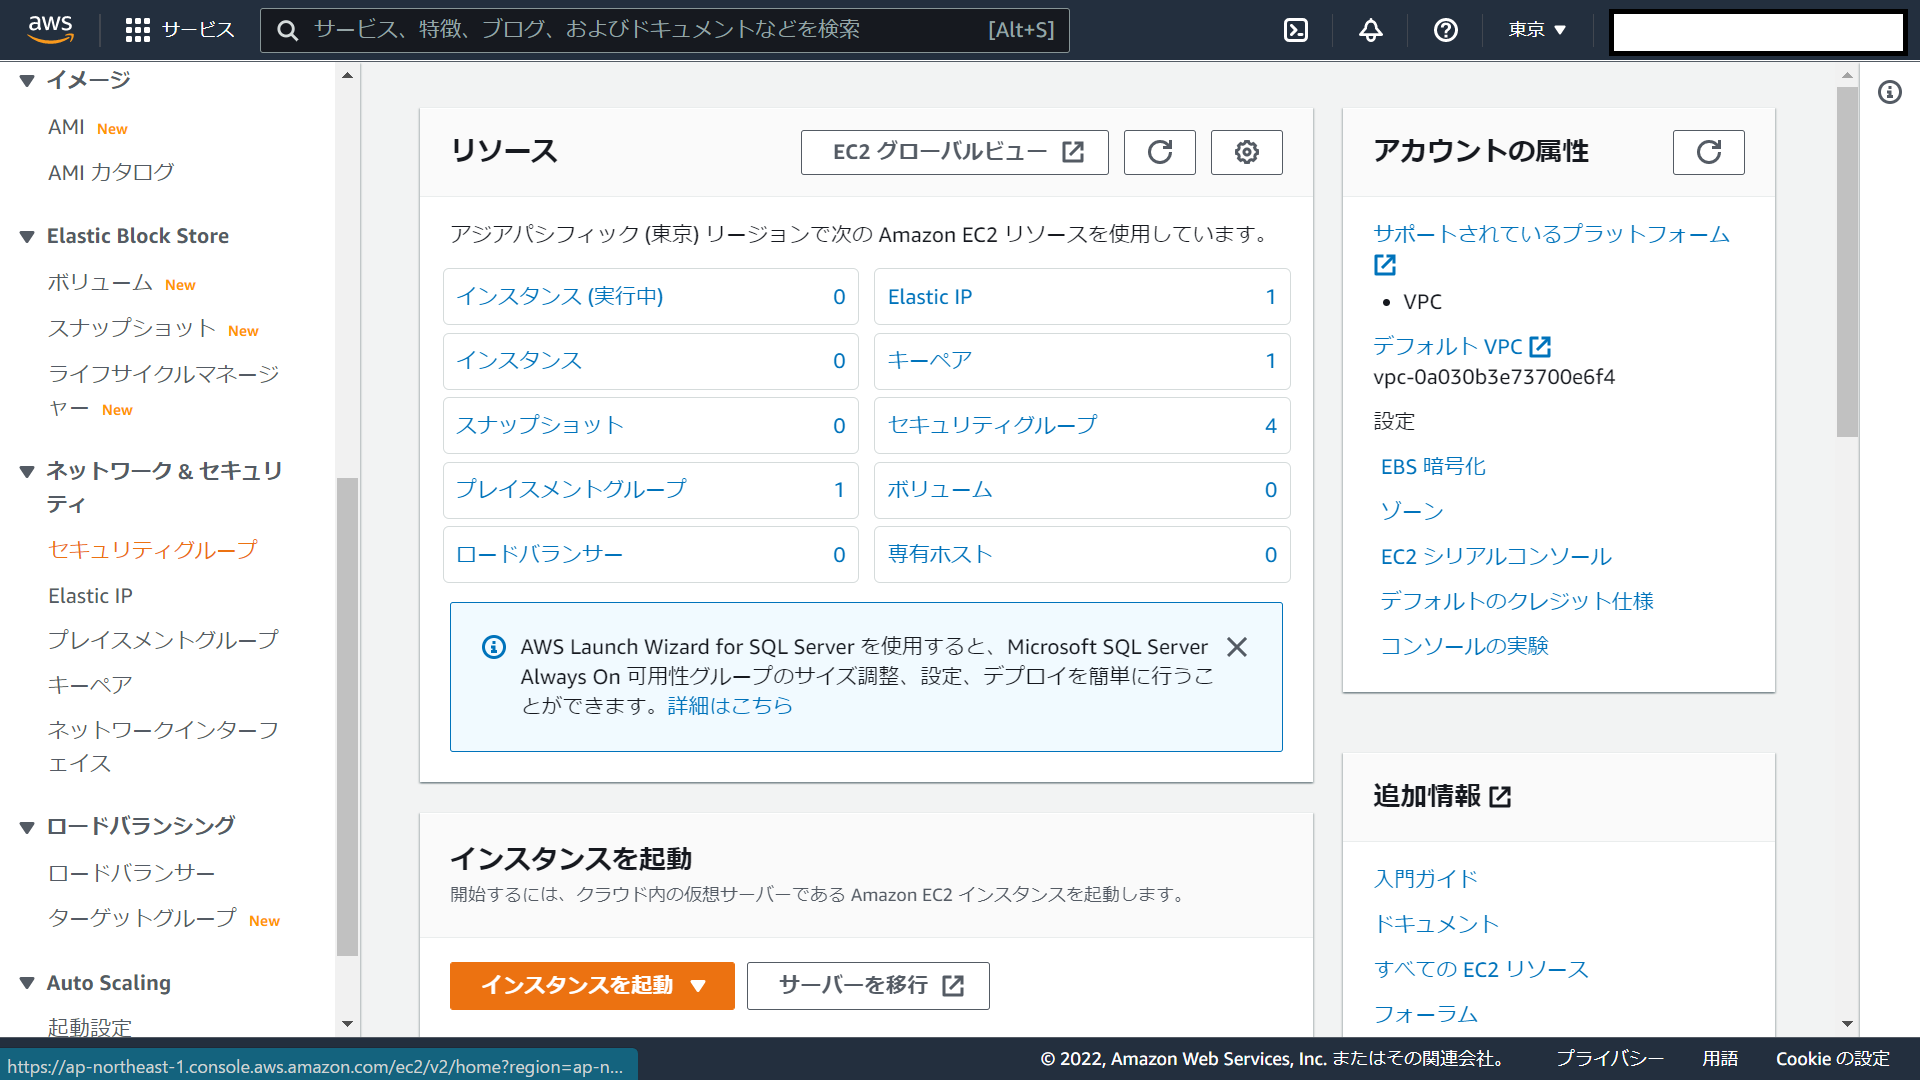Click the EC2 グローバルビュー button
This screenshot has width=1920, height=1080.
coord(954,152)
